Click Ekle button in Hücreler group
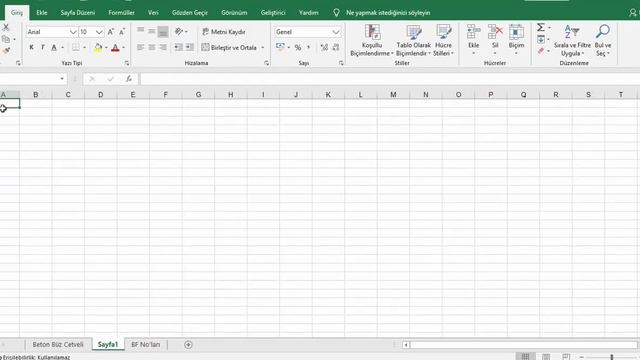640x360 pixels. 473,40
